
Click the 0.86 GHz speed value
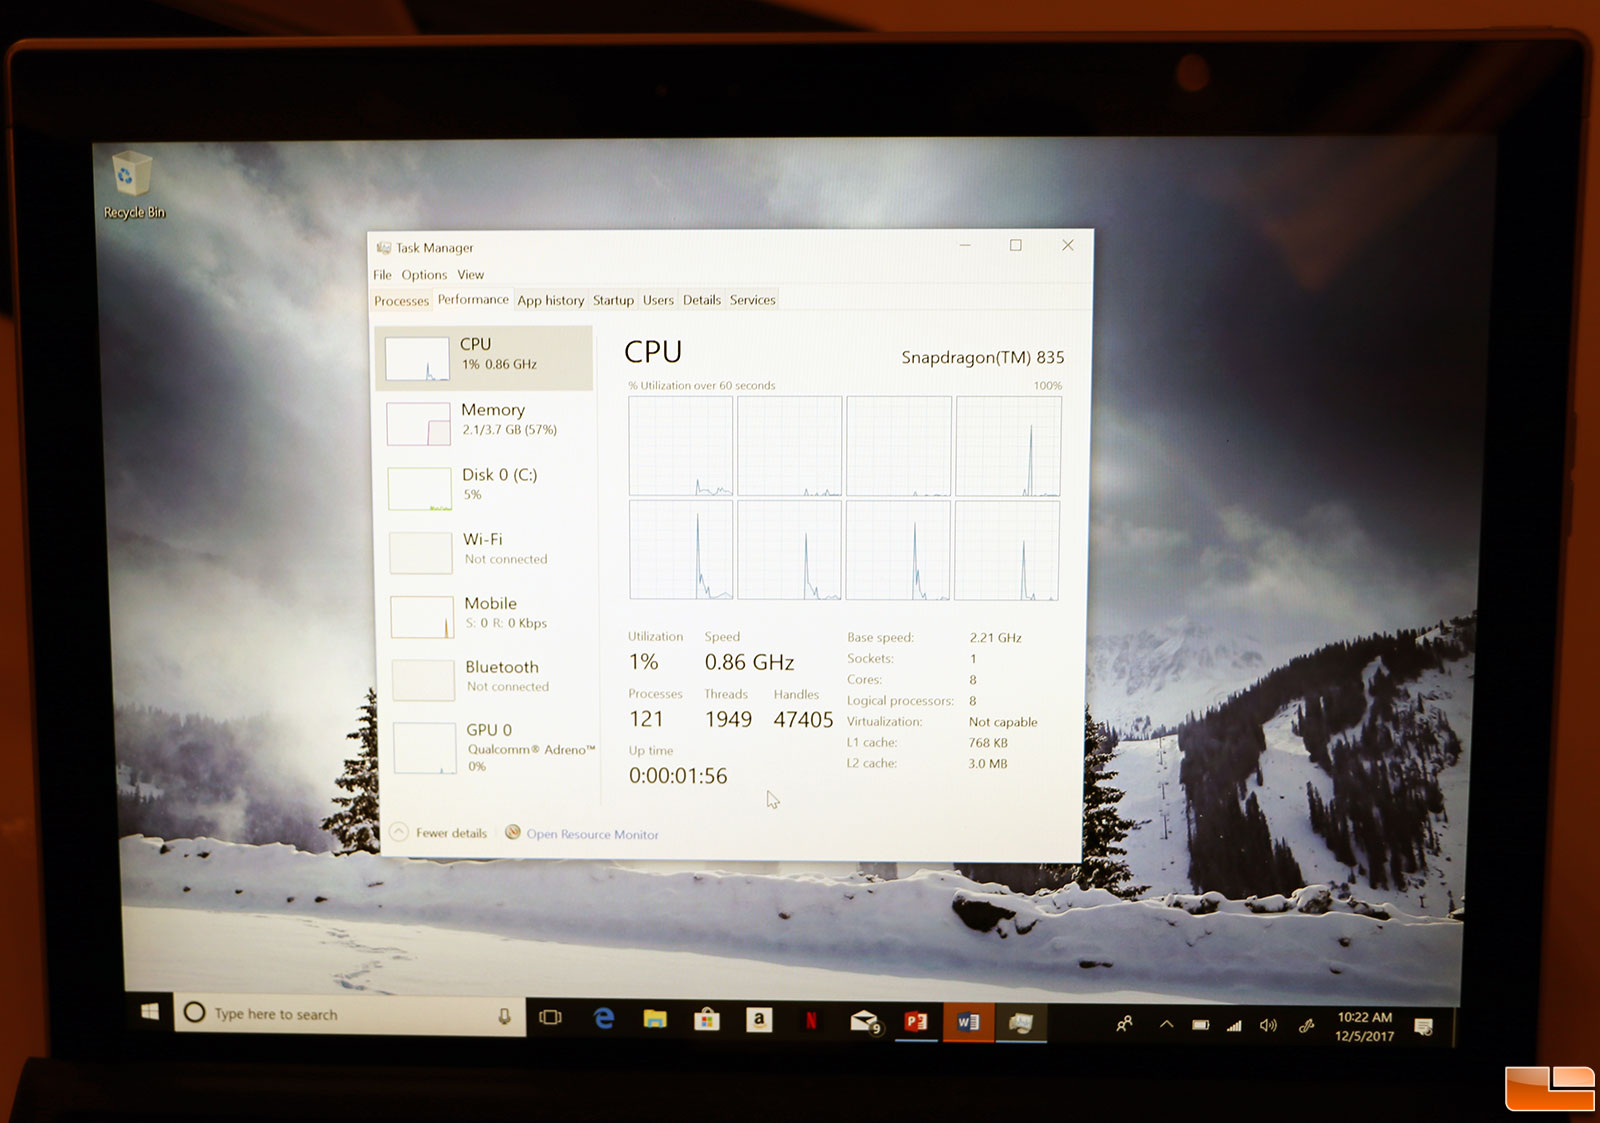pyautogui.click(x=749, y=662)
